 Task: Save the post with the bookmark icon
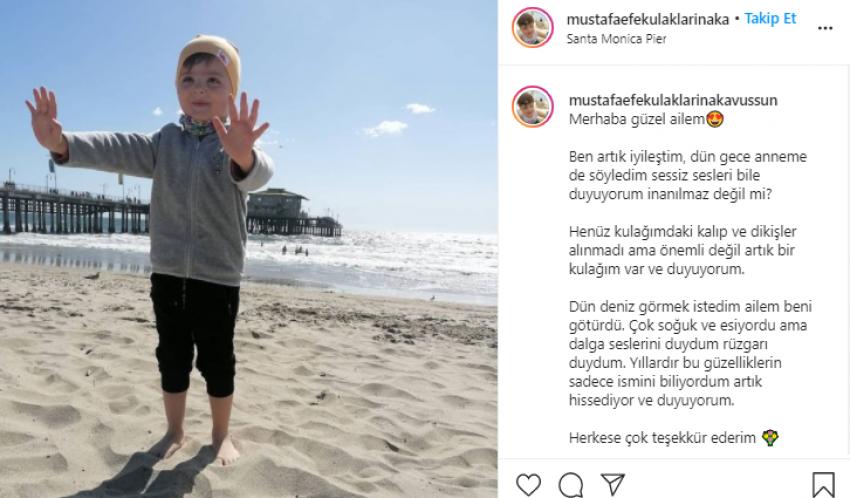pyautogui.click(x=823, y=484)
